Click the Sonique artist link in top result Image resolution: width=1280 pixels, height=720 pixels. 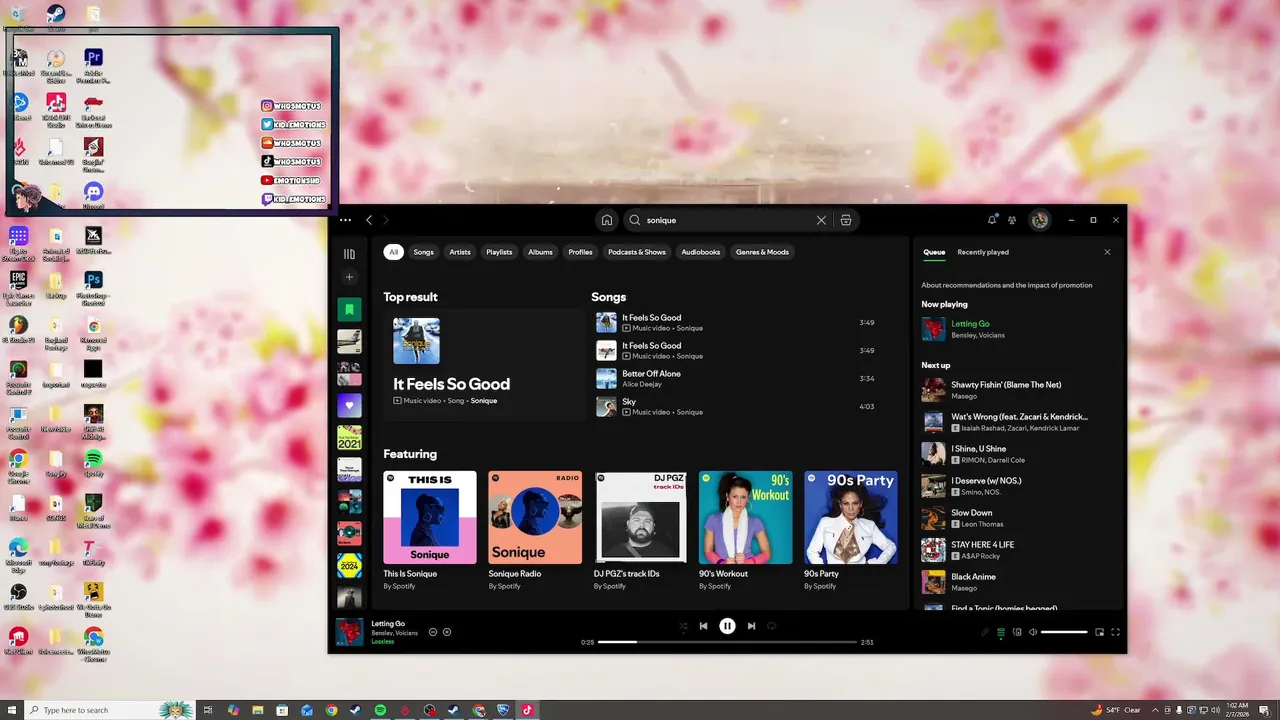484,401
